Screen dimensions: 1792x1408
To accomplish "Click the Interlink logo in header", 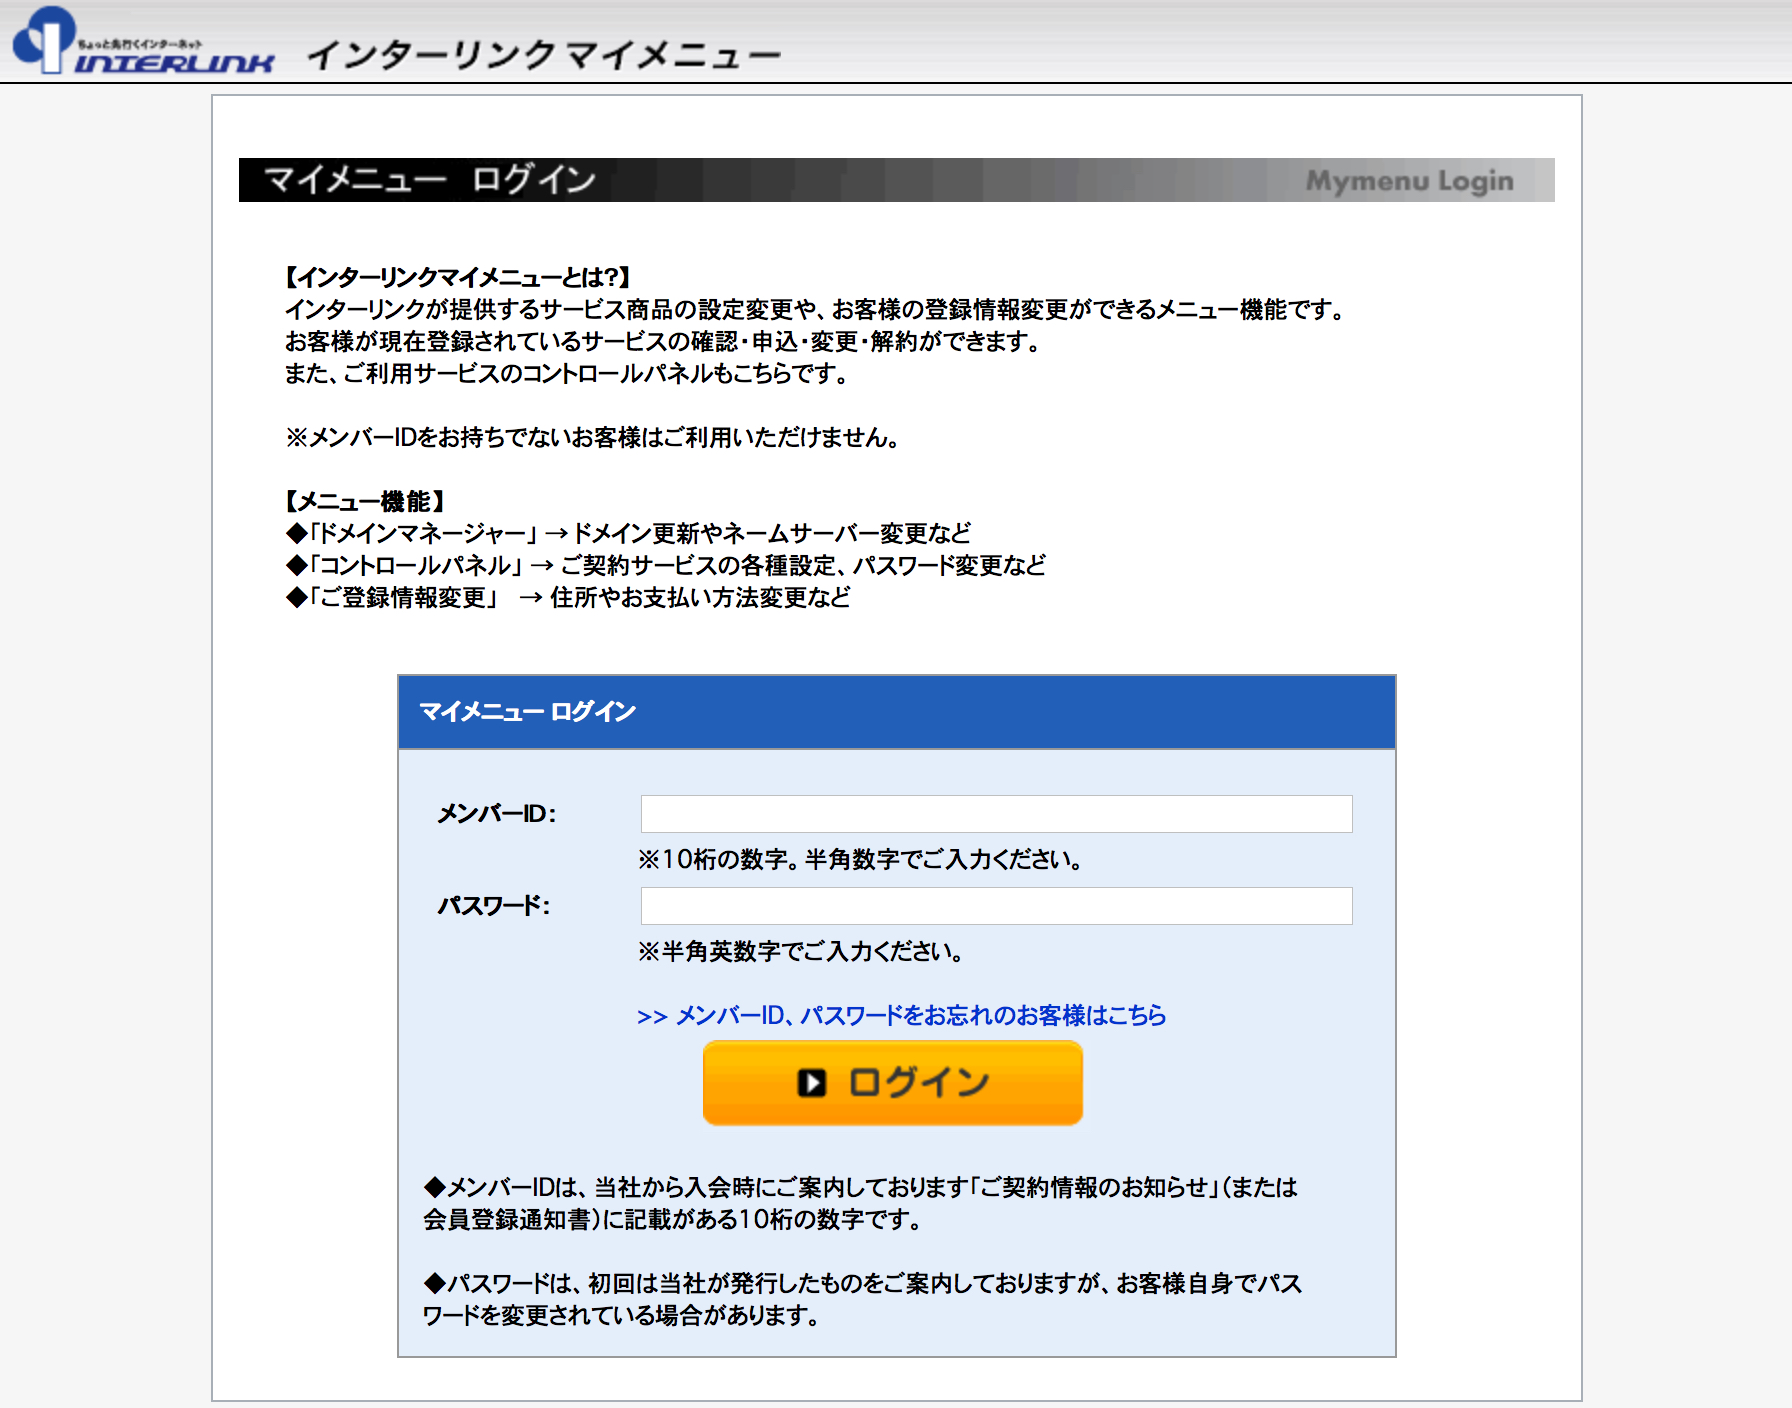I will tap(143, 42).
